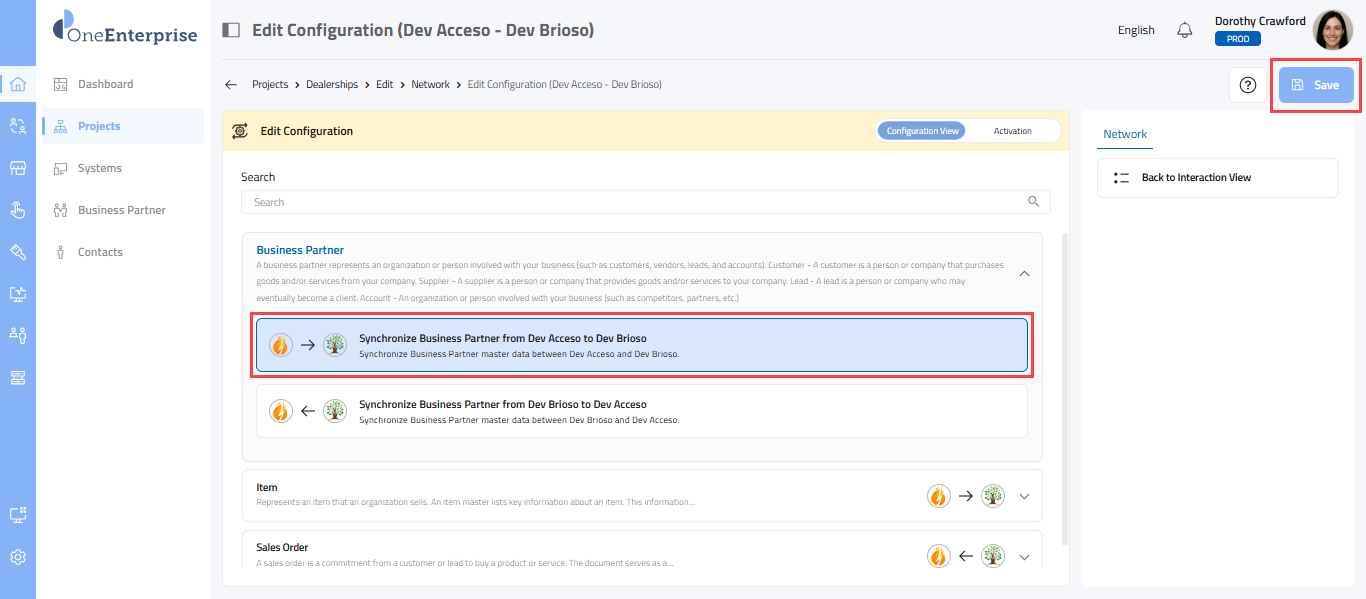Select sync from Dev Brioso to Dev Acceso
Image resolution: width=1366 pixels, height=599 pixels.
point(641,411)
